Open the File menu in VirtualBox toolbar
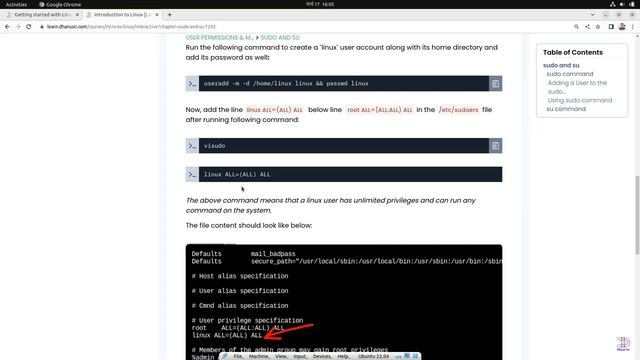The width and height of the screenshot is (640, 360). [x=238, y=356]
